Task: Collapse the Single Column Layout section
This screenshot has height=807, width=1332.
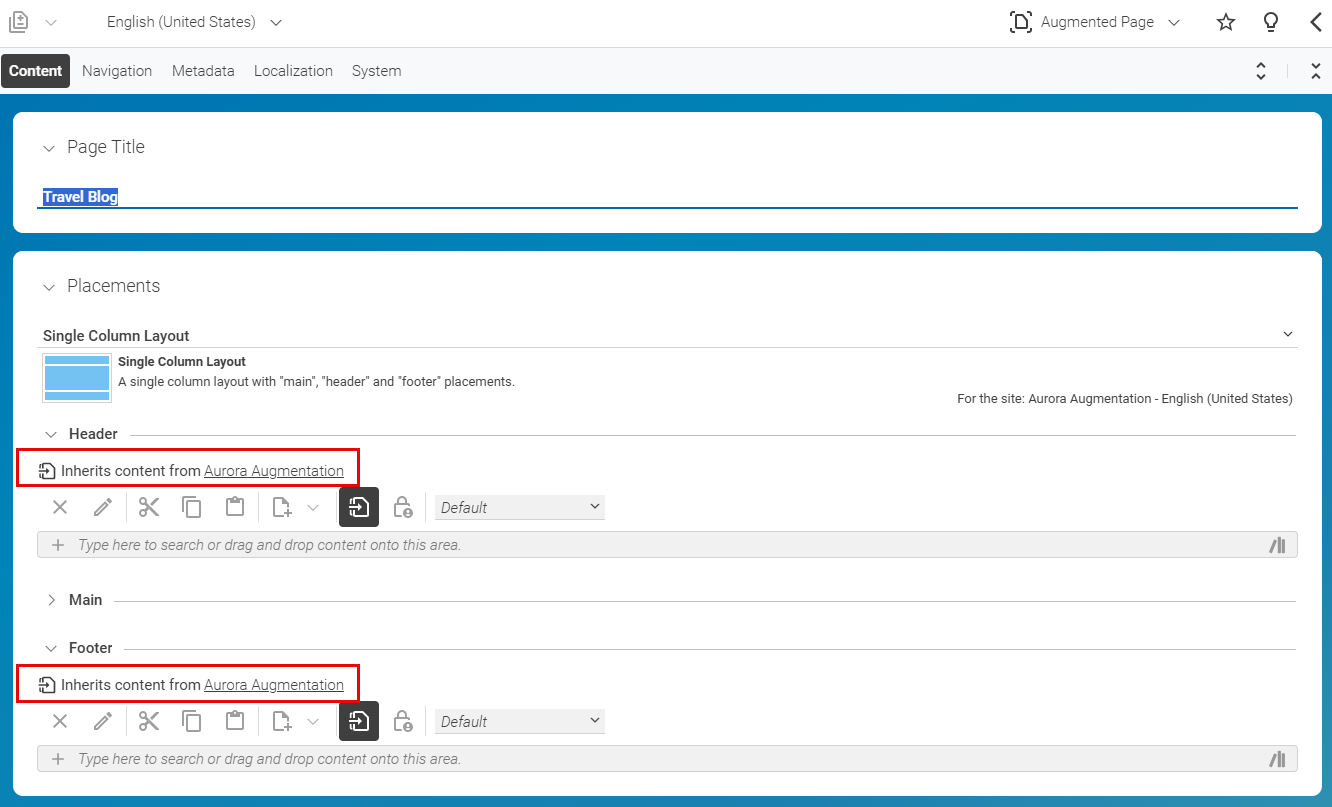Action: point(1287,333)
